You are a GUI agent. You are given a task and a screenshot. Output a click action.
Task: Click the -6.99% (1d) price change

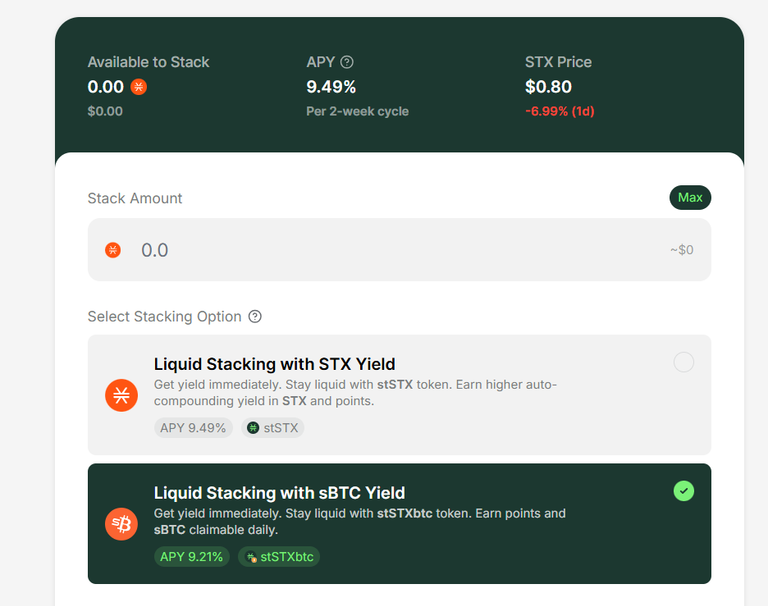(560, 111)
